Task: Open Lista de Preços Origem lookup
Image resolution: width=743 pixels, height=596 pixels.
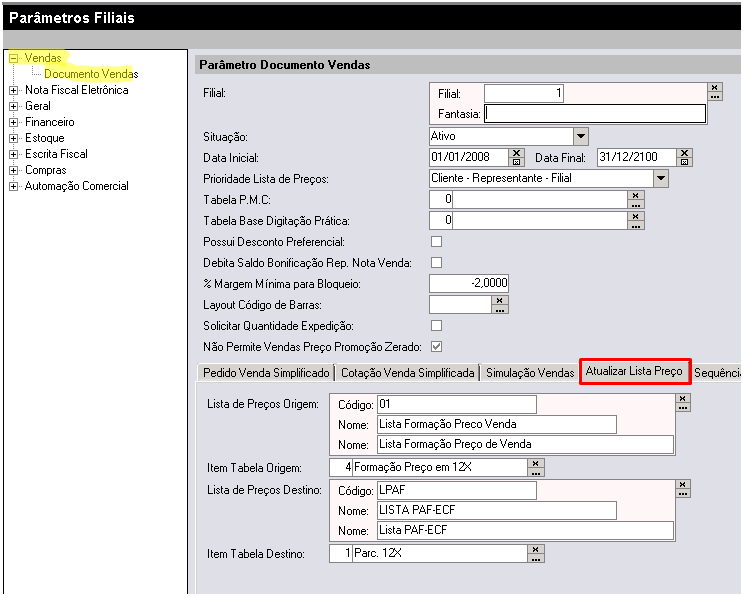Action: pyautogui.click(x=683, y=407)
